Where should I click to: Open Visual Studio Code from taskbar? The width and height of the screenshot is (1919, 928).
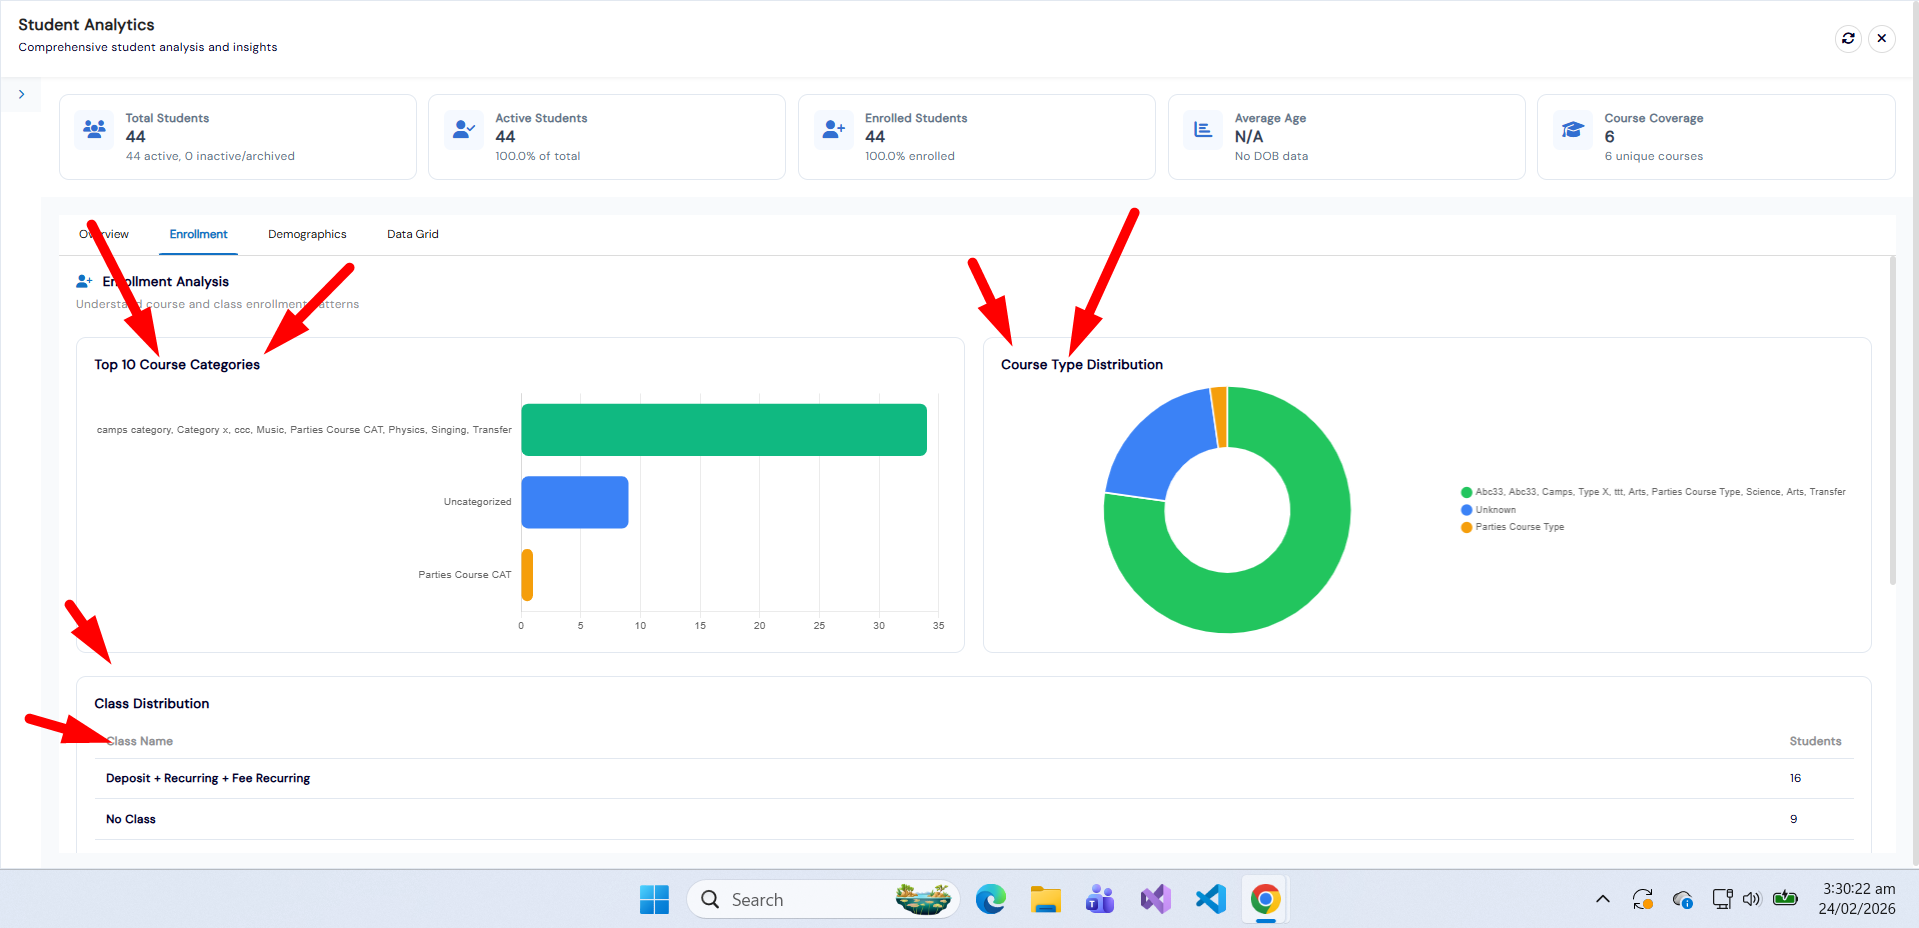[1210, 899]
